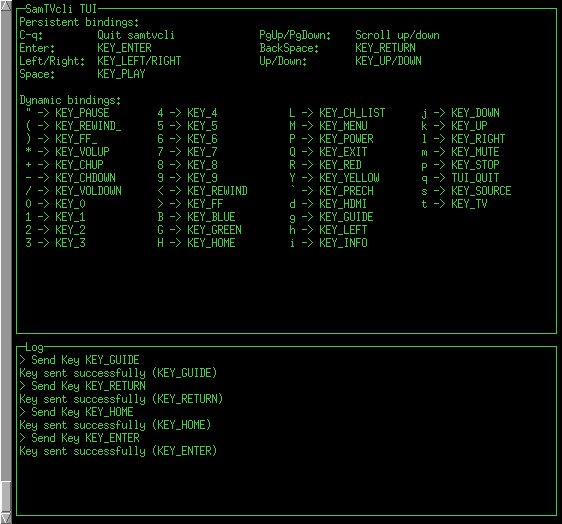
Task: Click 'KEY_RETURN' next to BackSpace
Action: [385, 48]
